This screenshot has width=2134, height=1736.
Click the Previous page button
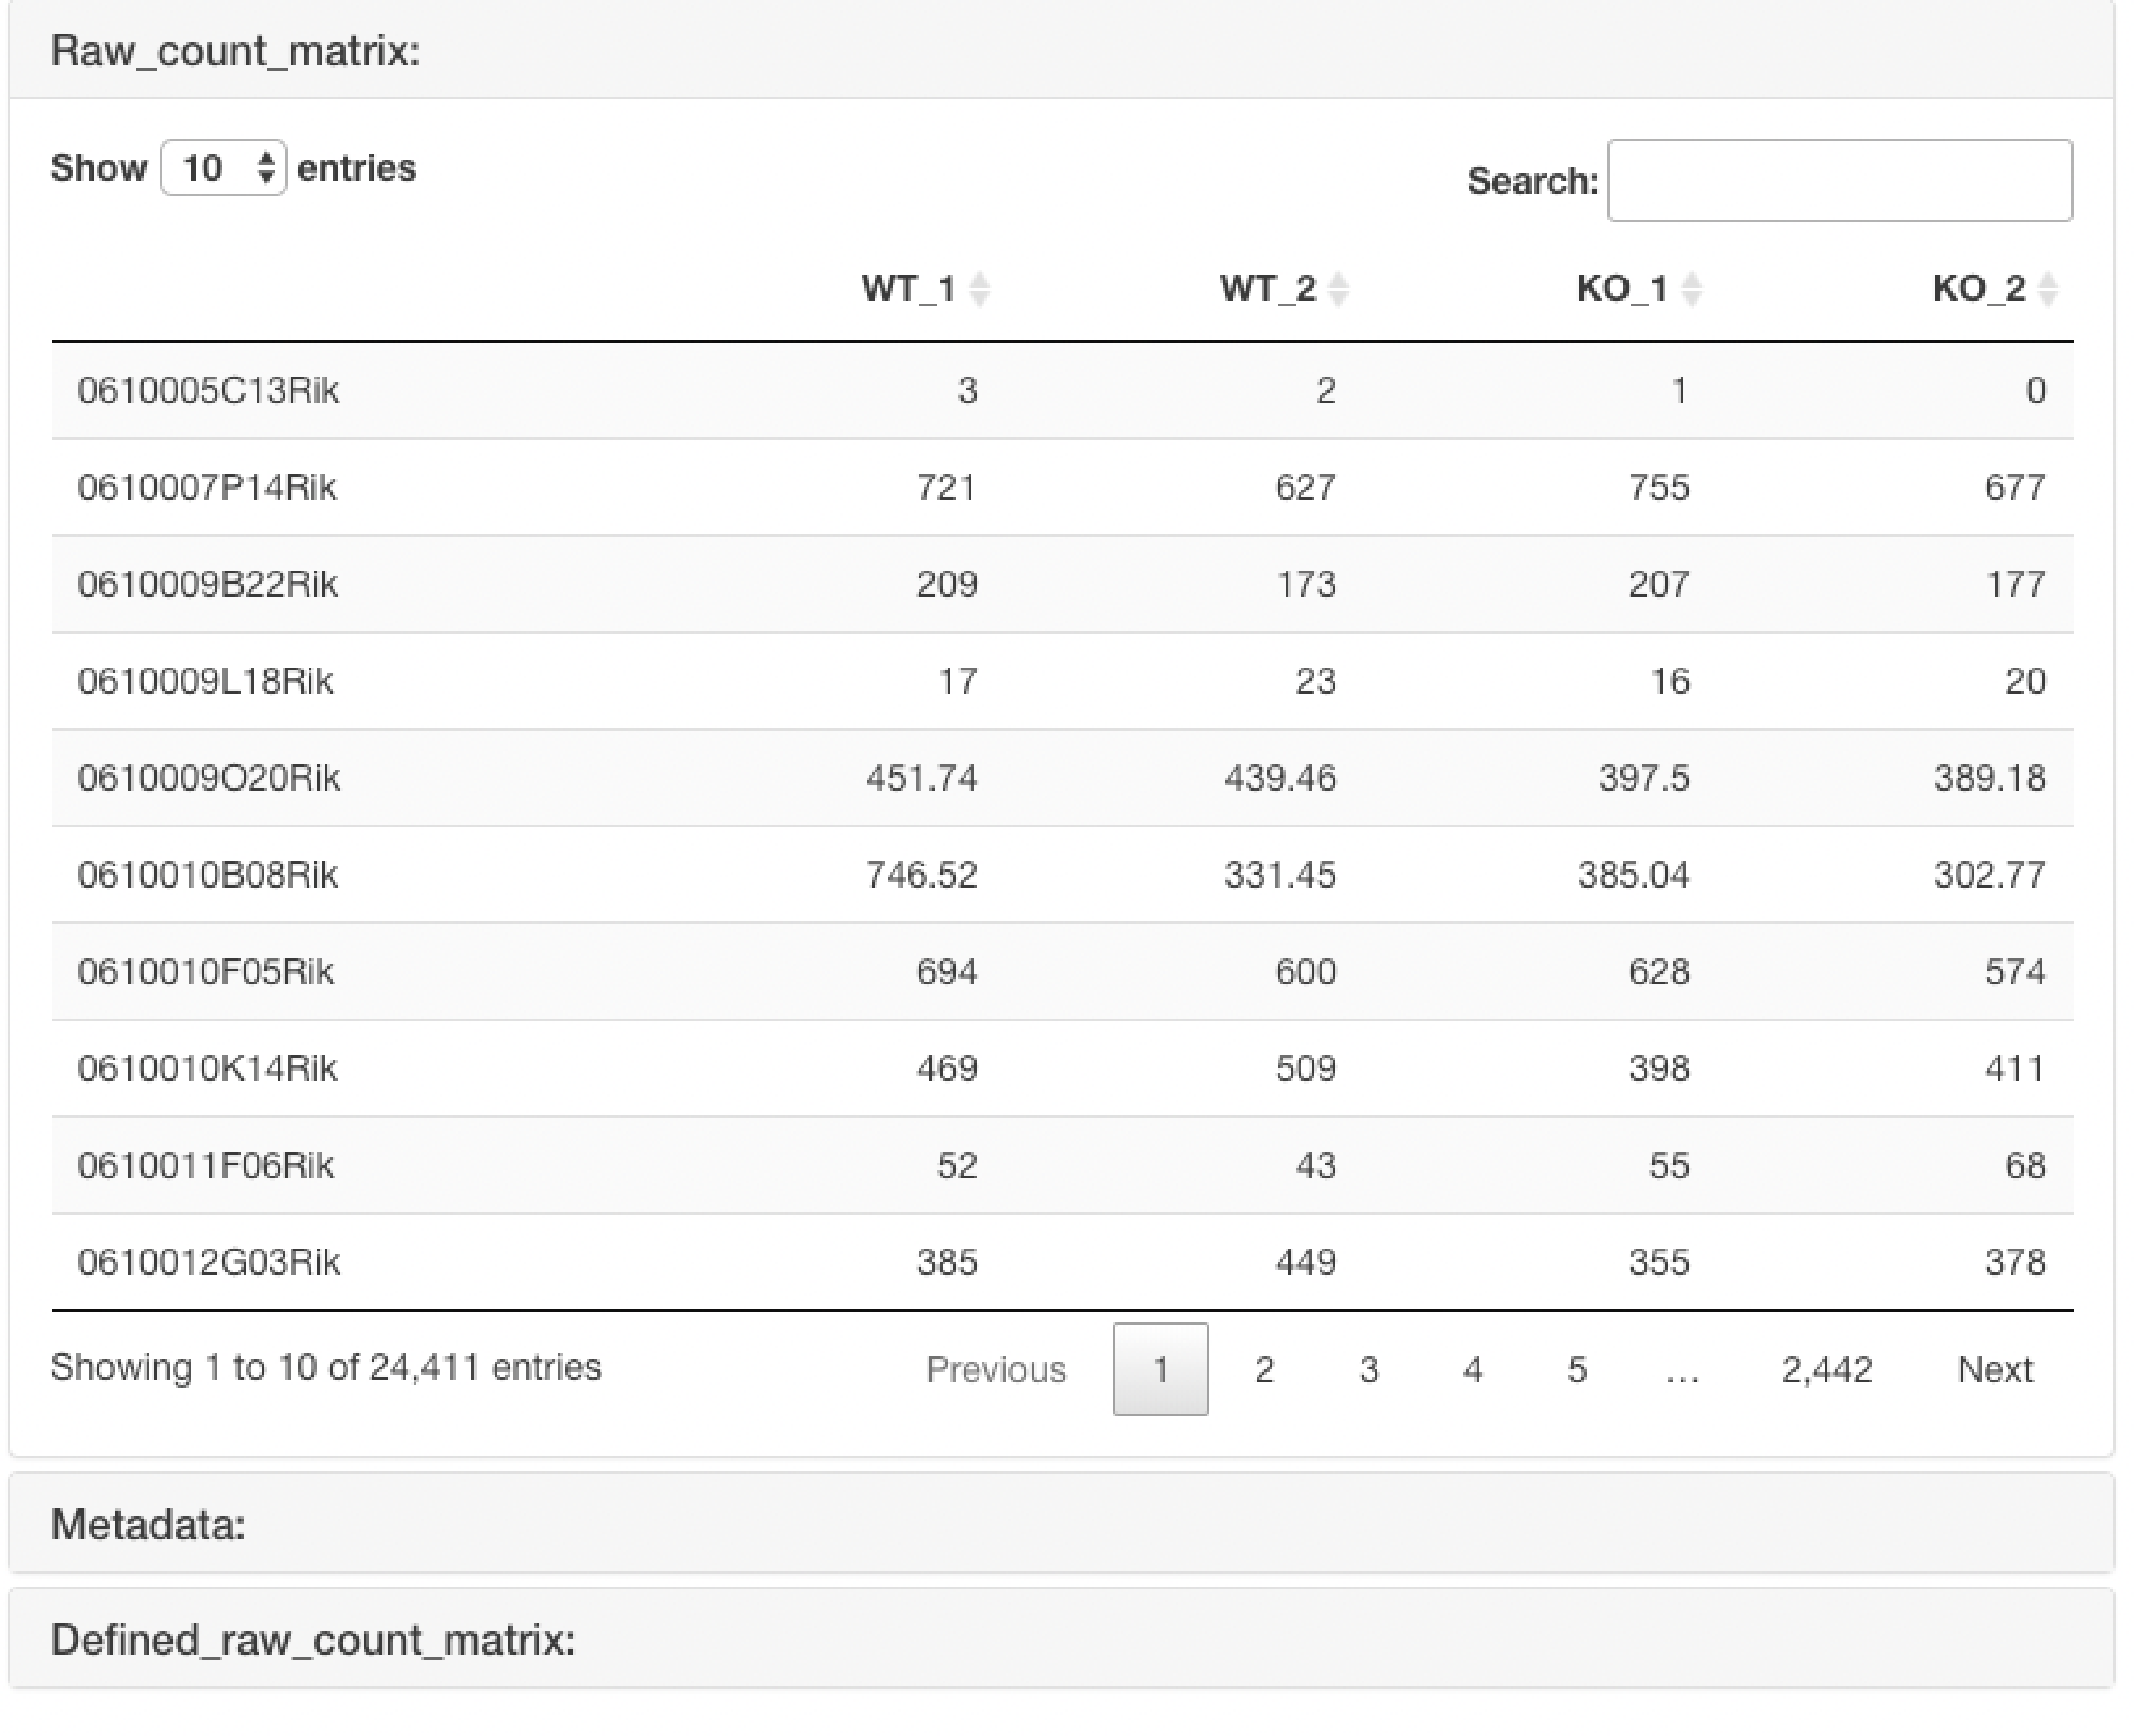pyautogui.click(x=996, y=1369)
